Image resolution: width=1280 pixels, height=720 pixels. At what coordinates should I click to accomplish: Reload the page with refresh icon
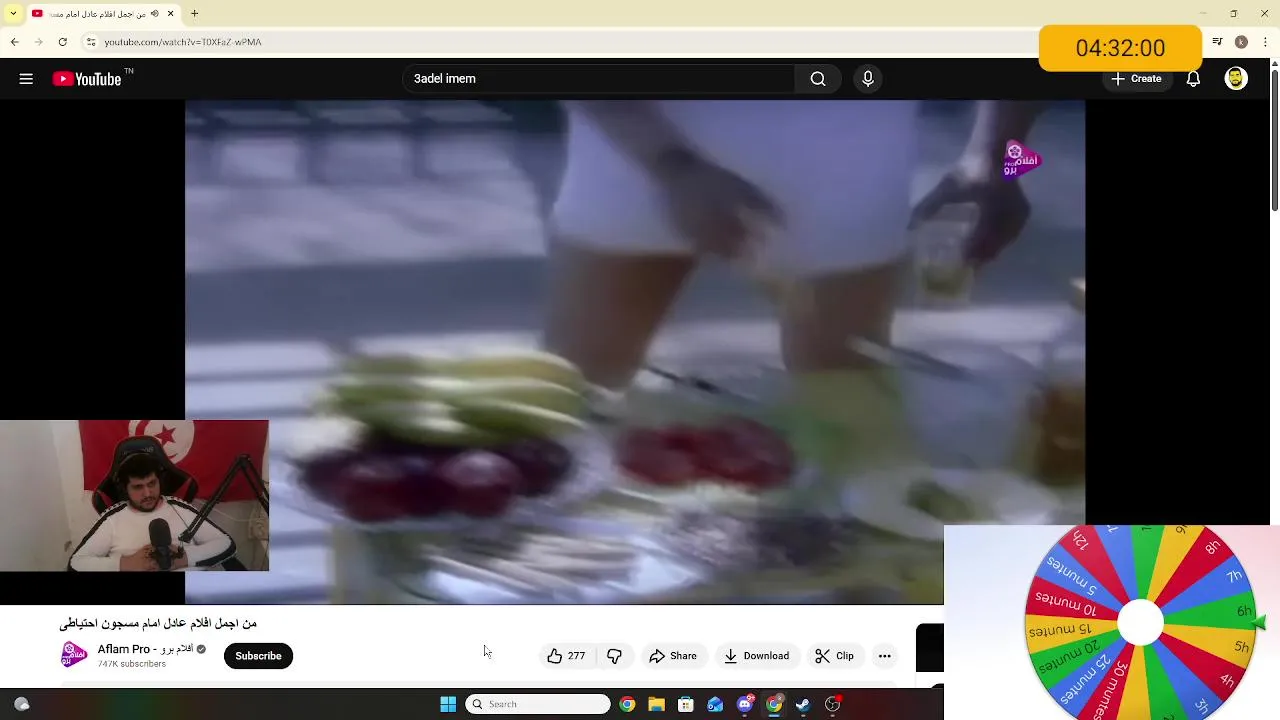pyautogui.click(x=62, y=42)
